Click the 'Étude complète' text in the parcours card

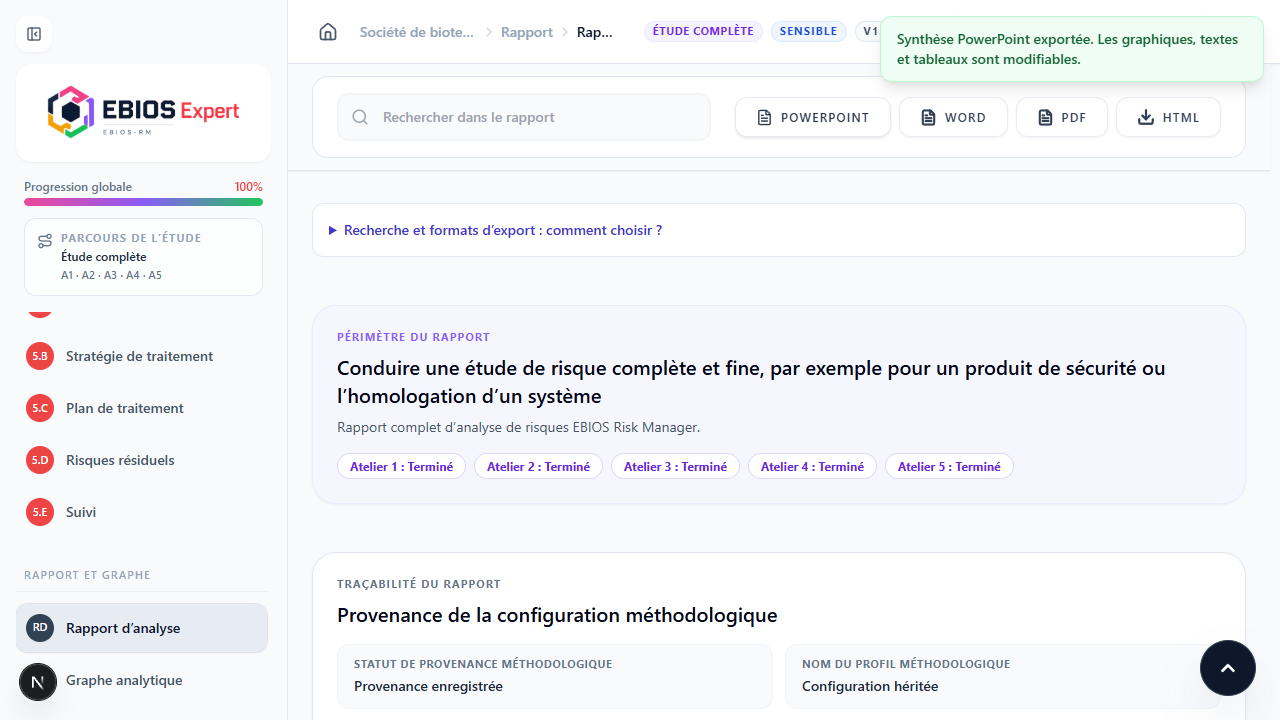coord(104,257)
